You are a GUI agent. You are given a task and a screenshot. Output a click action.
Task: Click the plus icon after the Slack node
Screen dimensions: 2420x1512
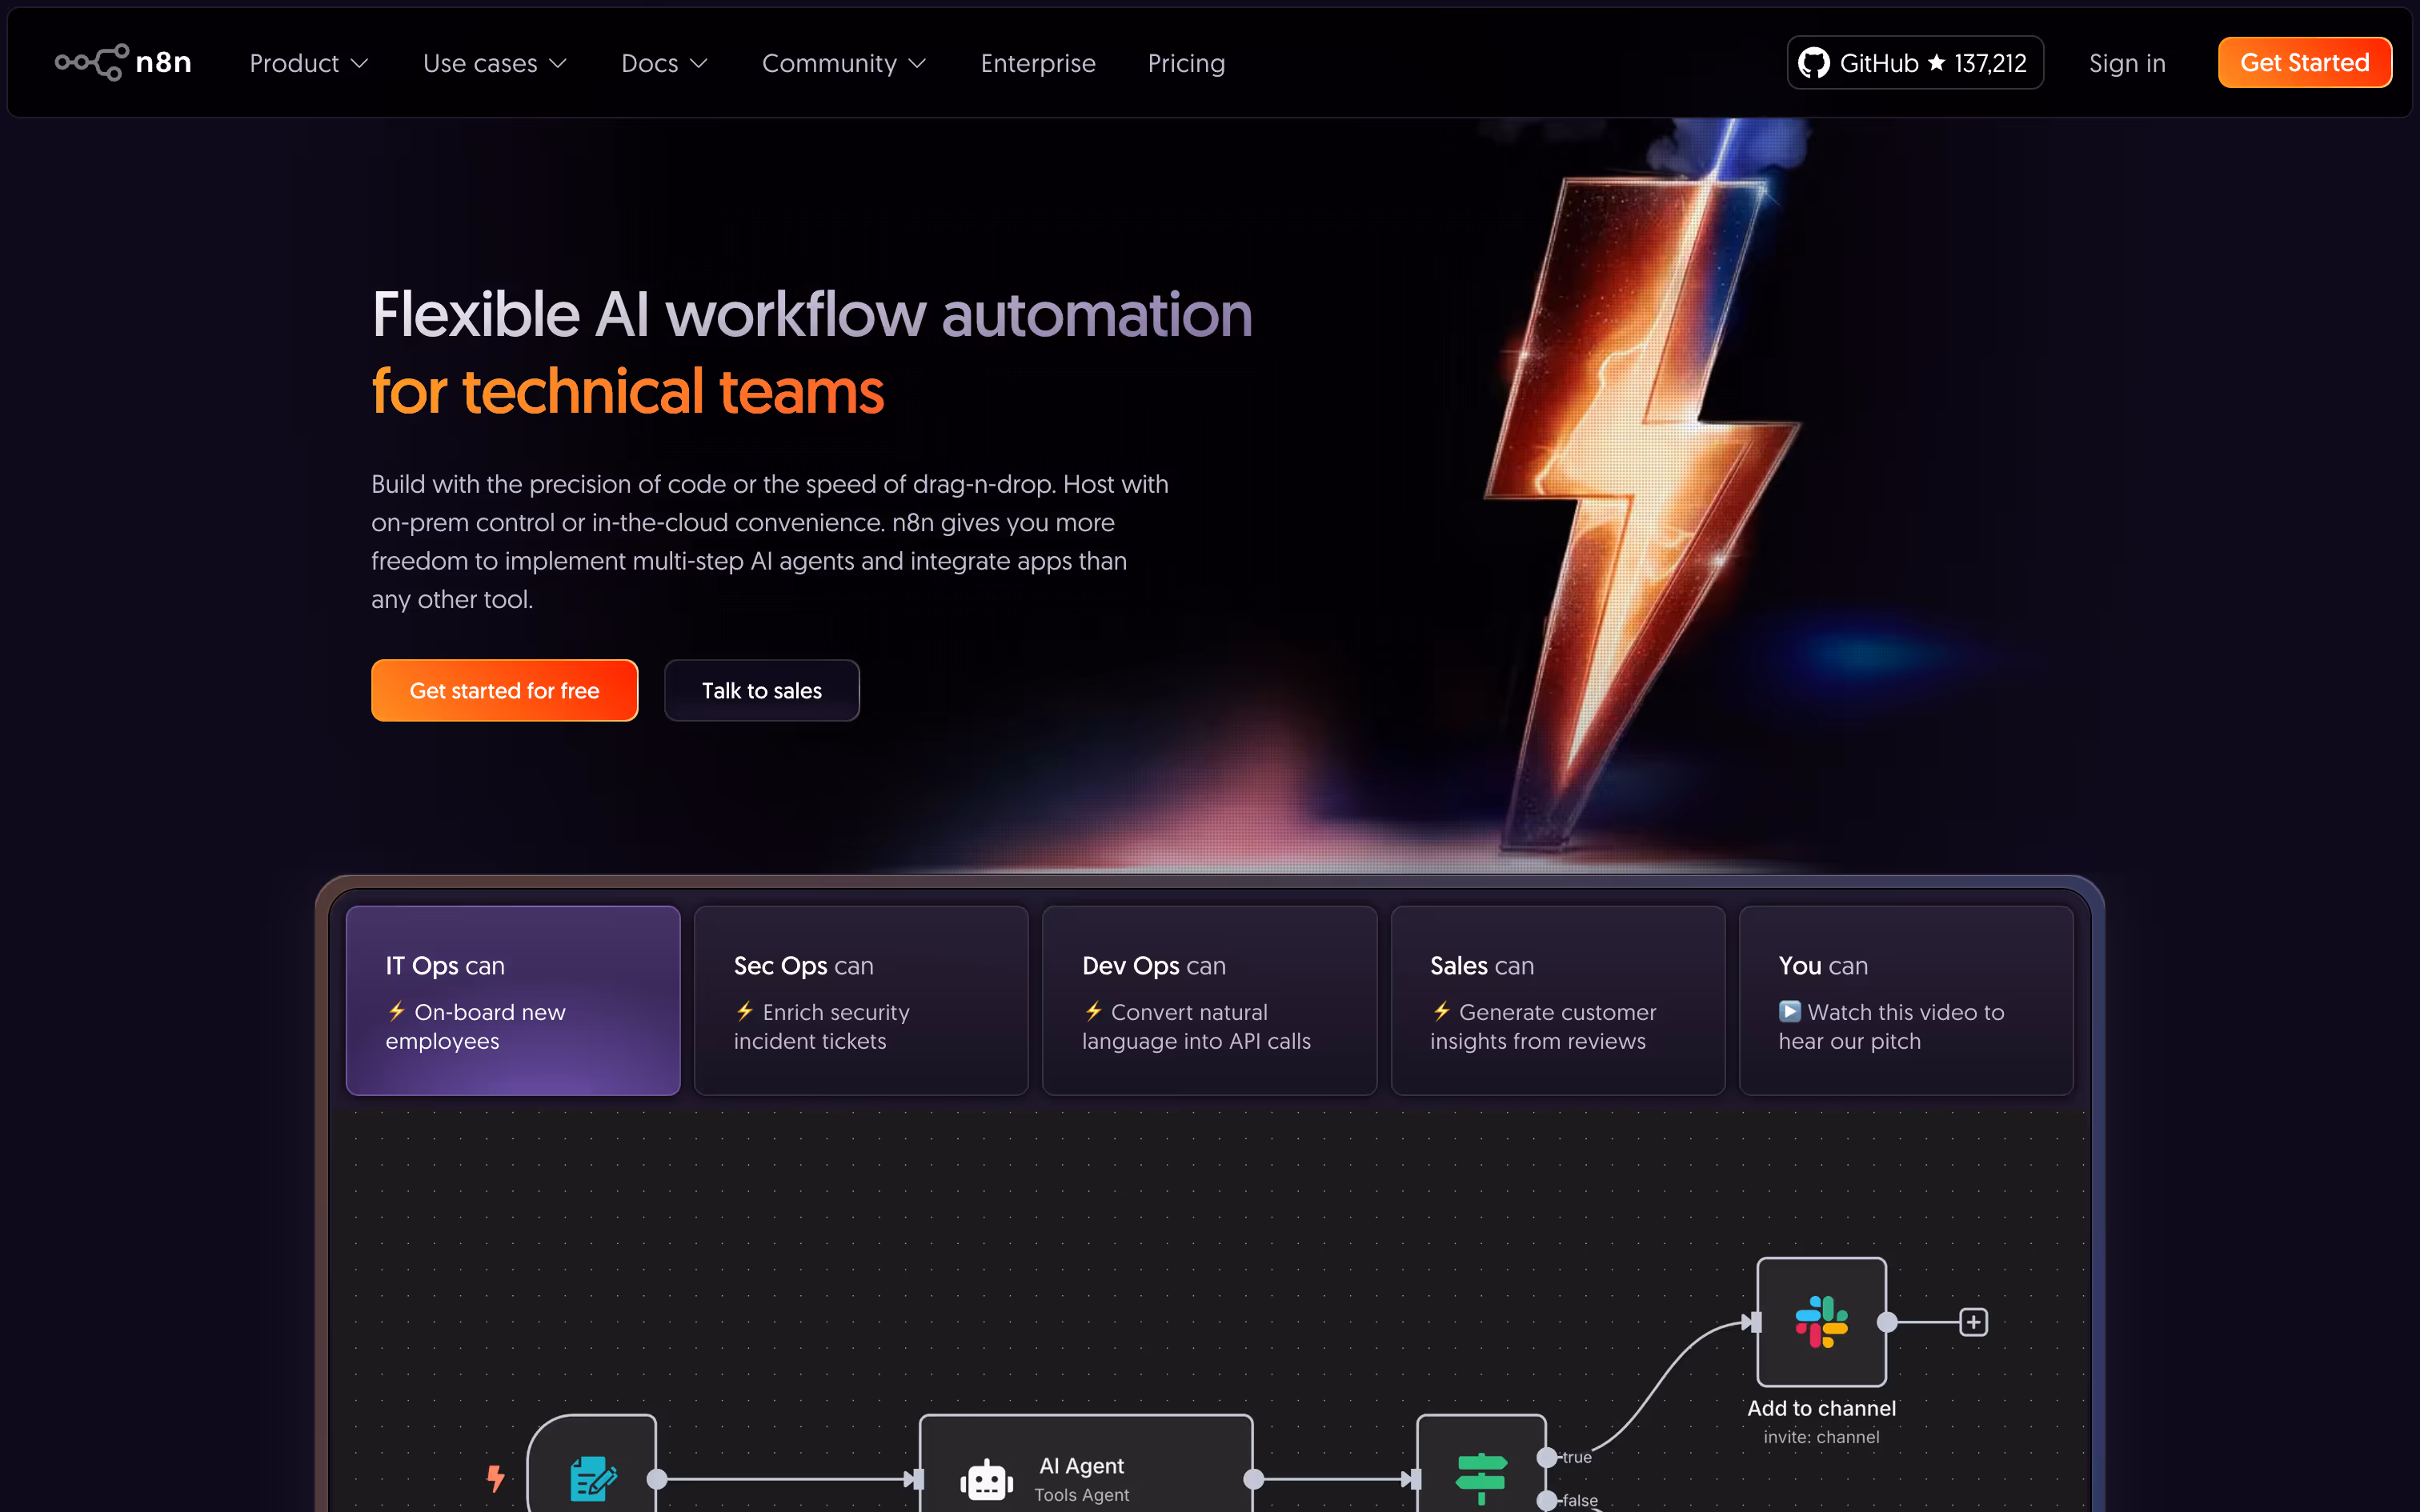(x=1974, y=1321)
